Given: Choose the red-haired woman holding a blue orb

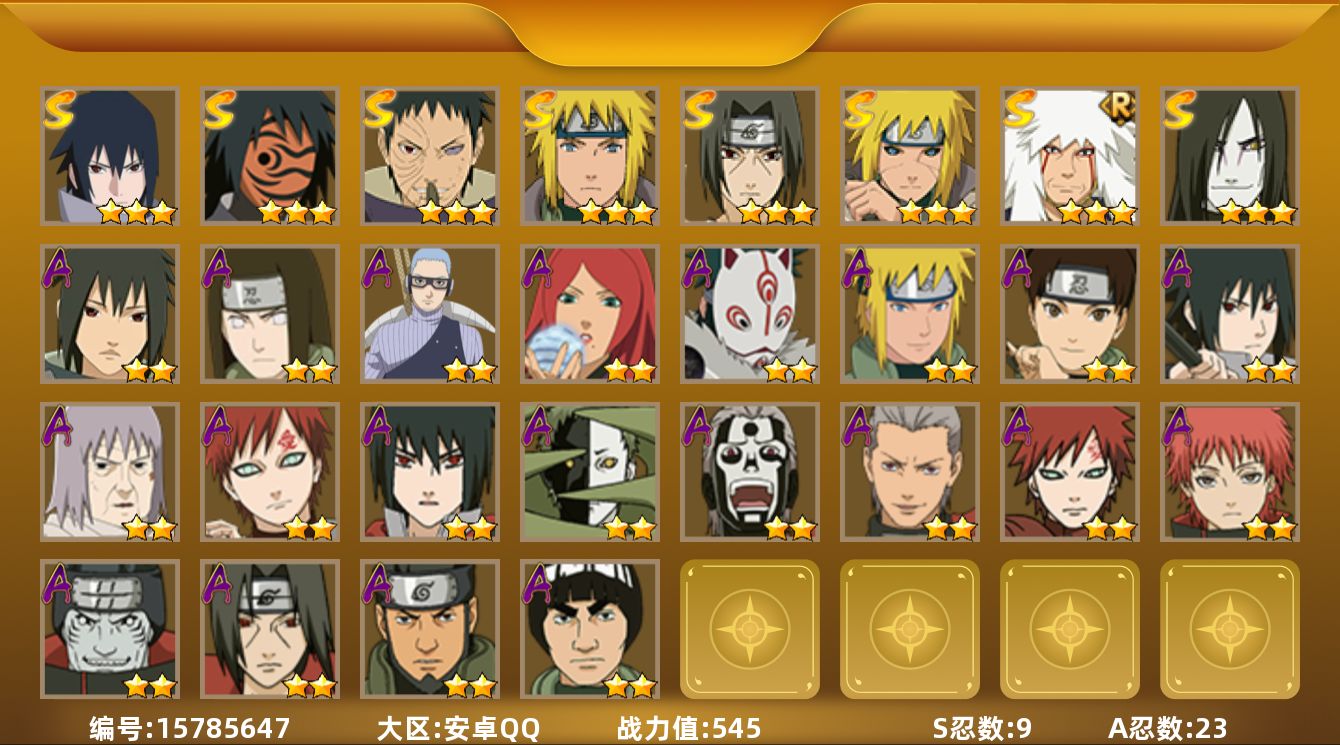Looking at the screenshot, I should (x=590, y=314).
